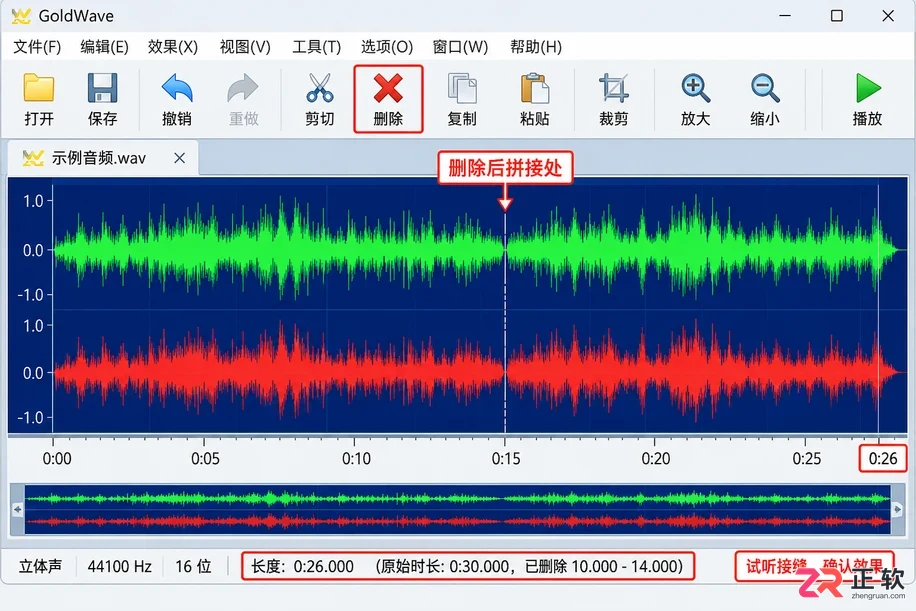Open the 文件(F) menu

click(x=37, y=47)
